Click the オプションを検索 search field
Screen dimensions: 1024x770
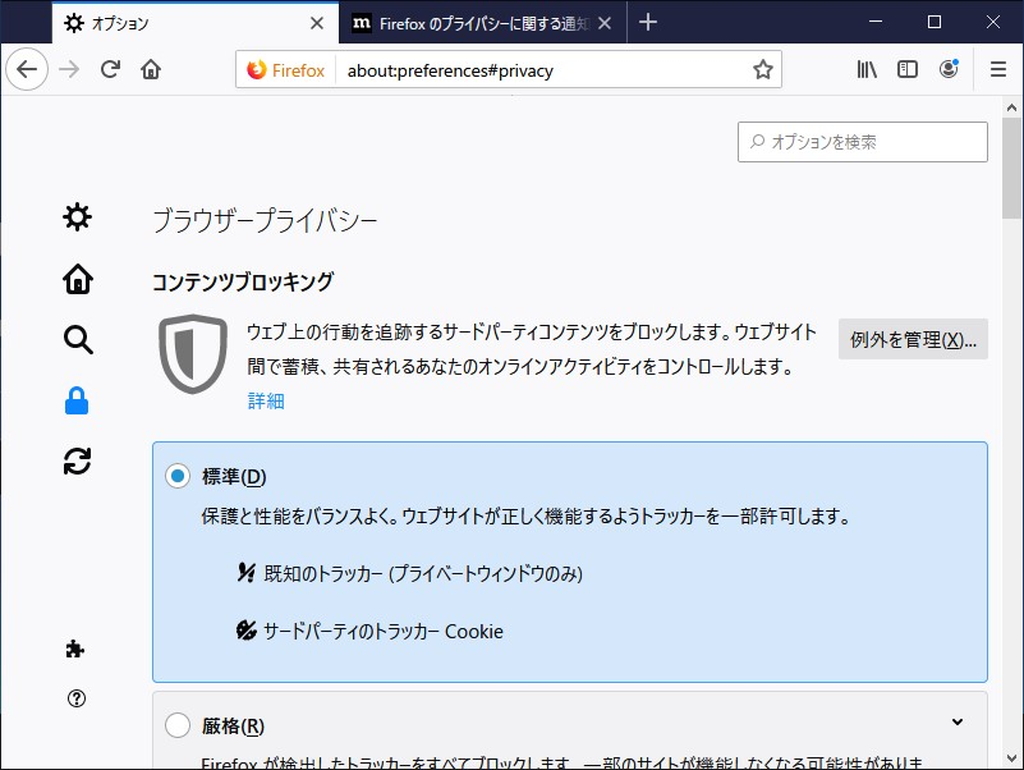(x=862, y=142)
